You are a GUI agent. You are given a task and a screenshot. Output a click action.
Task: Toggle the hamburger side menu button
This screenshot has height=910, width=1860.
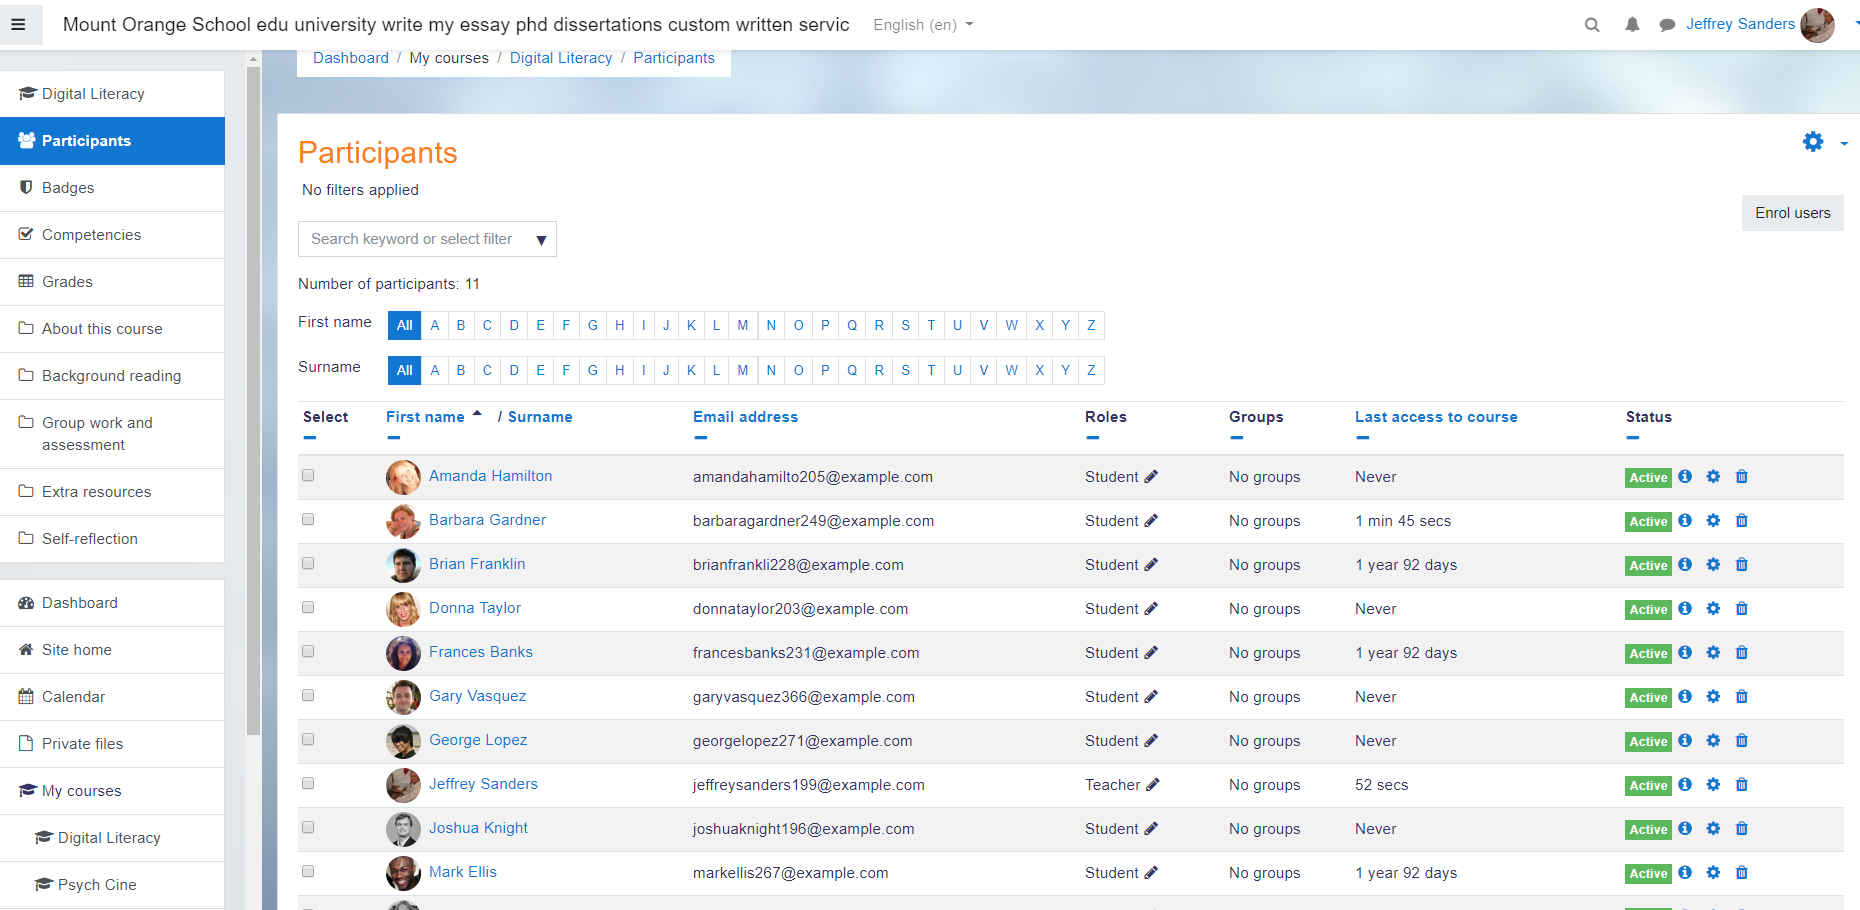(x=19, y=25)
